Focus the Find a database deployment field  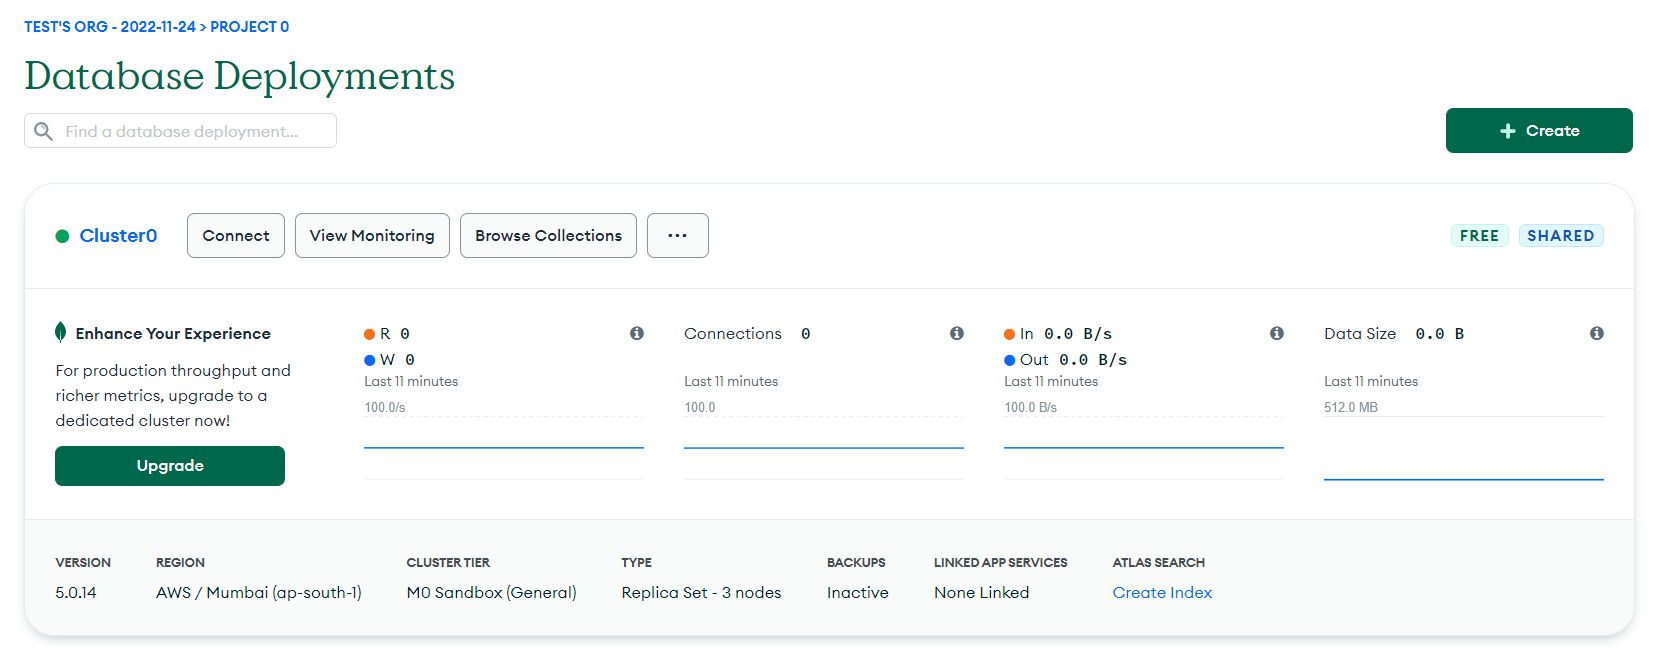(180, 131)
